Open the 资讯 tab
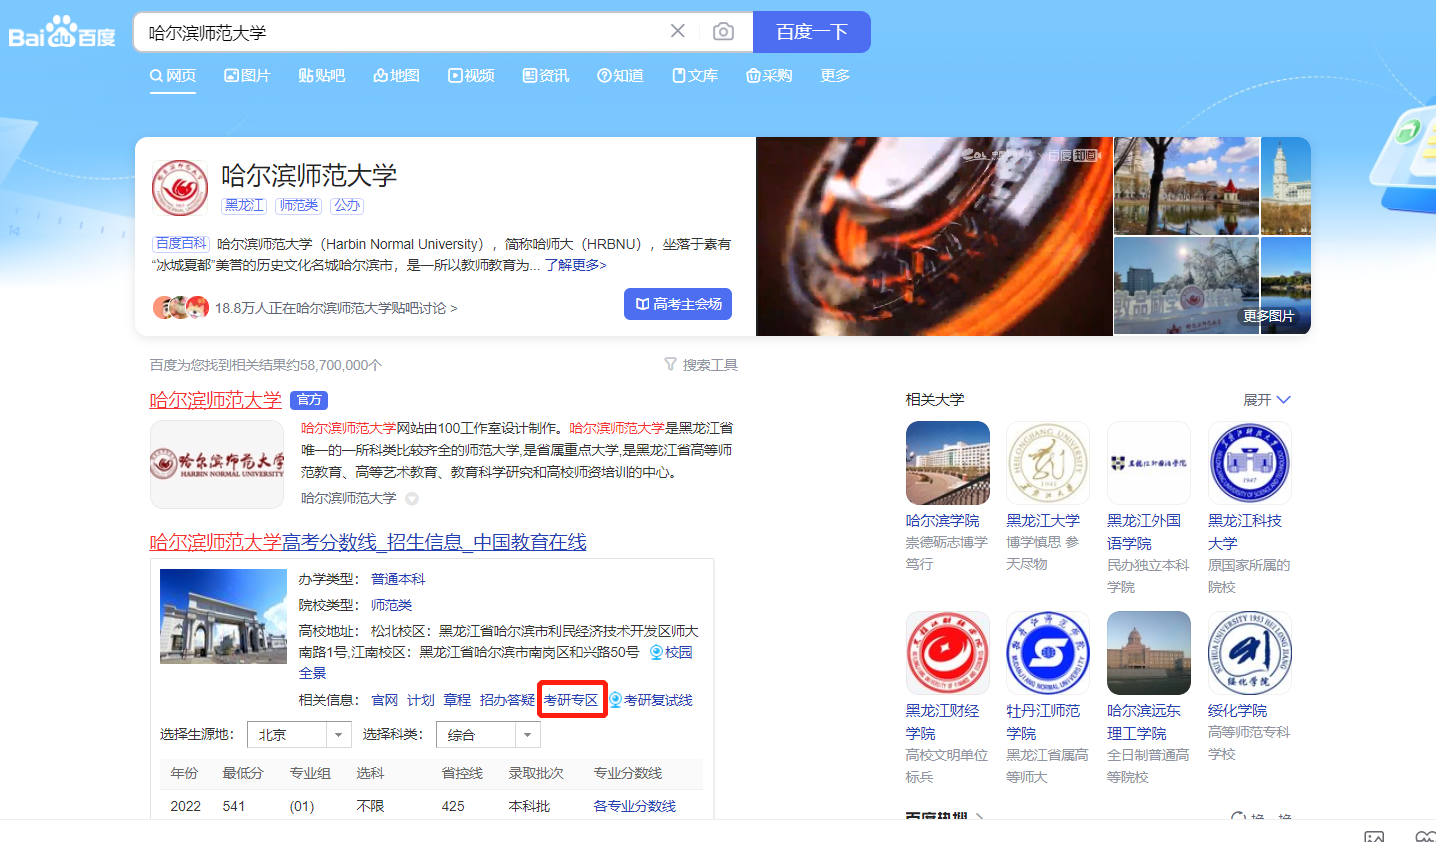Viewport: 1436px width, 842px height. 546,75
